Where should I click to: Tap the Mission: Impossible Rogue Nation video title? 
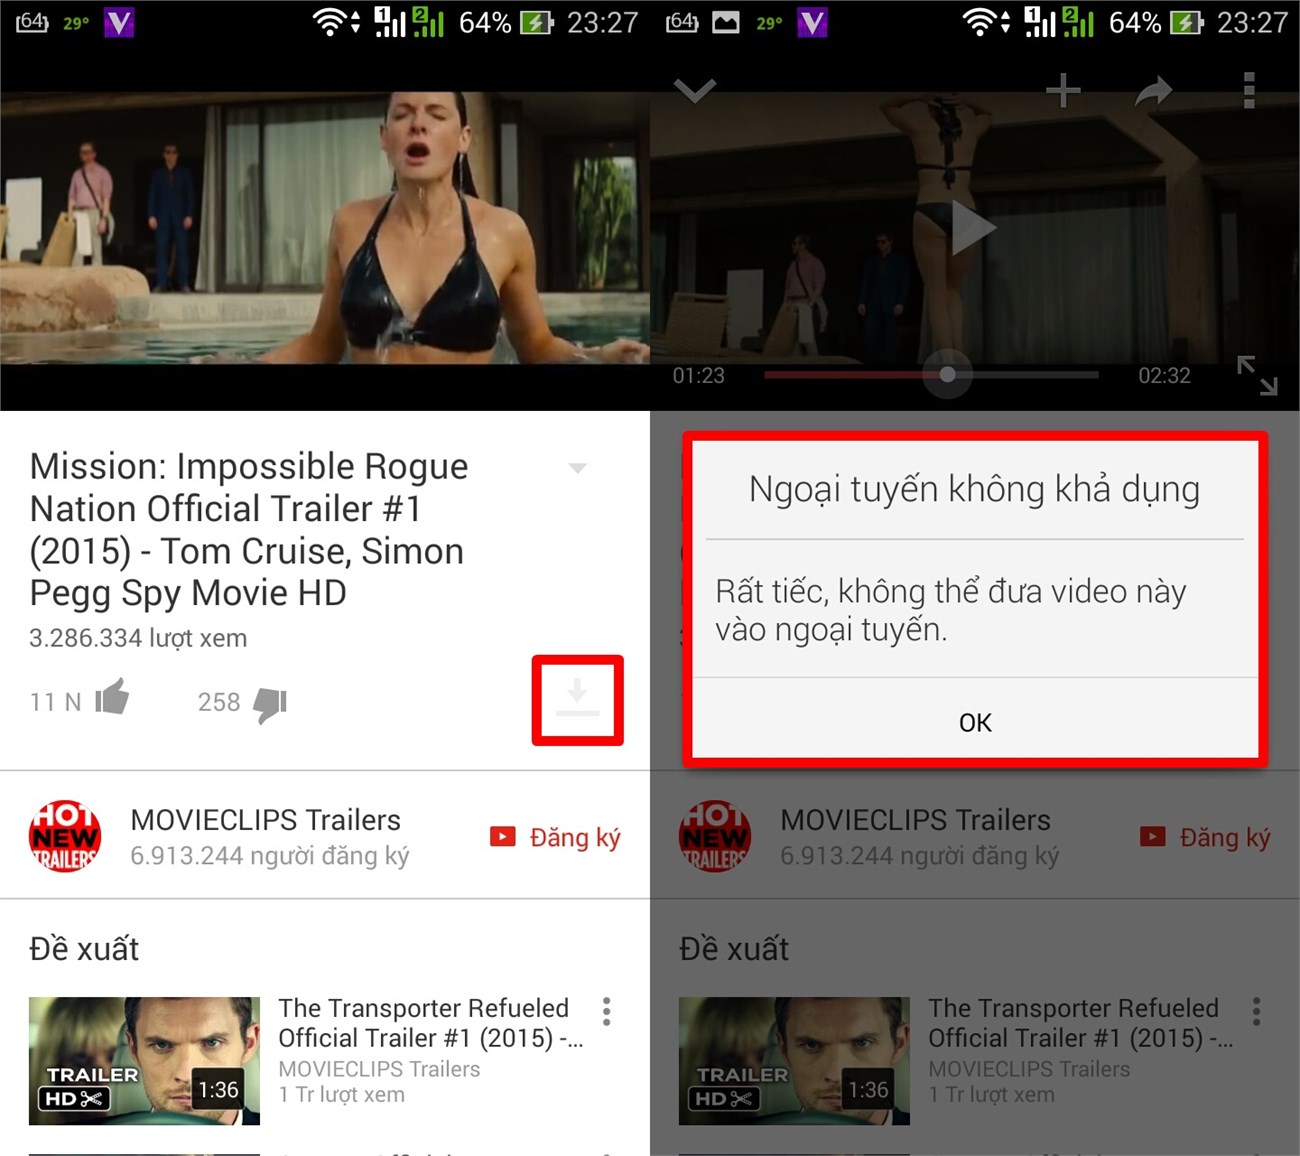(249, 529)
